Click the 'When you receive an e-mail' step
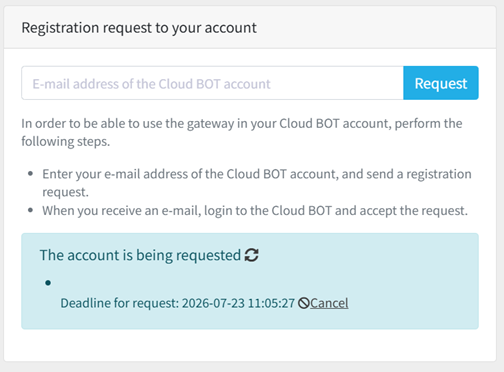Image resolution: width=504 pixels, height=372 pixels. point(255,211)
